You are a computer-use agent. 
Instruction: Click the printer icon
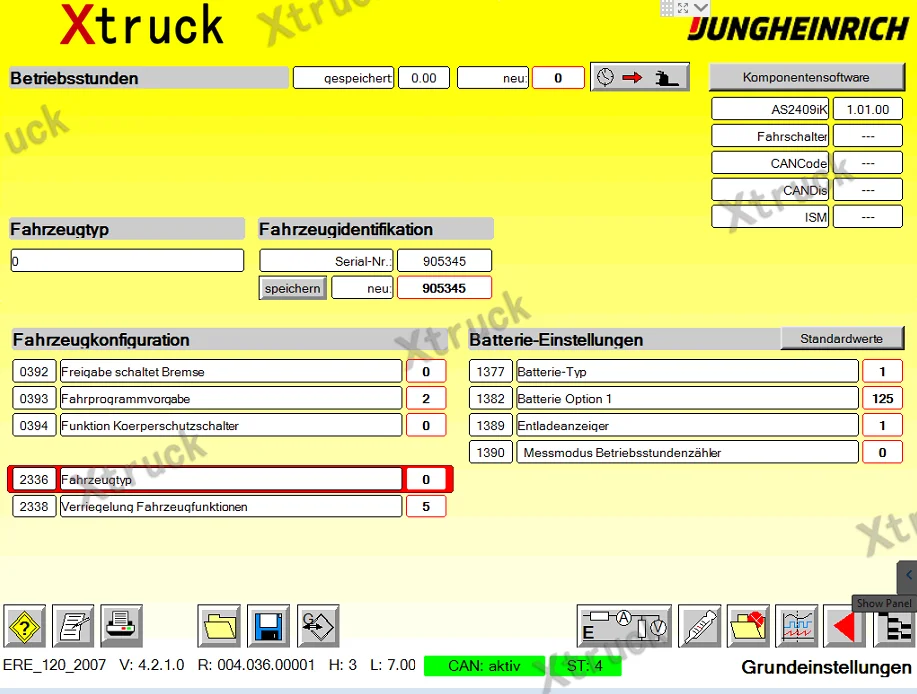pos(122,627)
